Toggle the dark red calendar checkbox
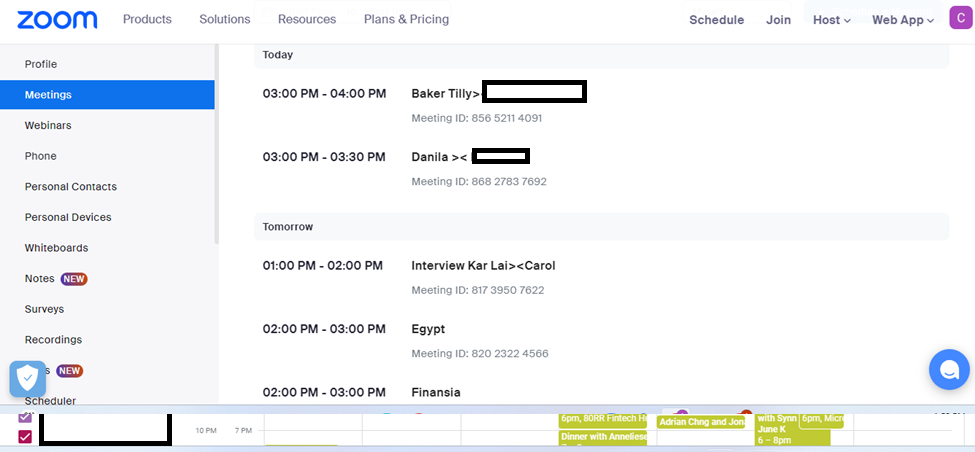Screen dimensions: 975x452 25,437
